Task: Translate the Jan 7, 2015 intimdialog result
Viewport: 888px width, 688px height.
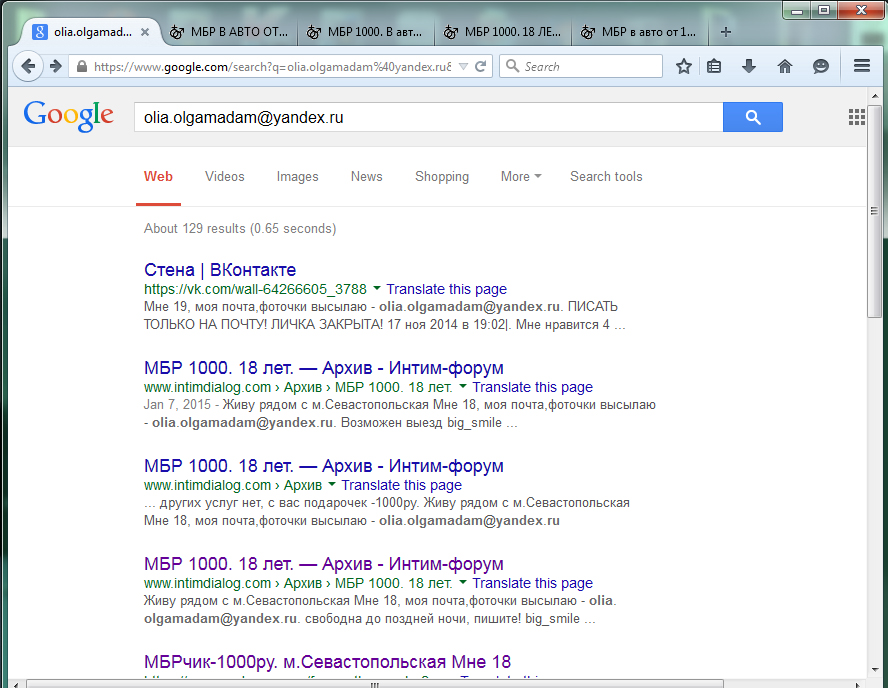Action: tap(532, 387)
